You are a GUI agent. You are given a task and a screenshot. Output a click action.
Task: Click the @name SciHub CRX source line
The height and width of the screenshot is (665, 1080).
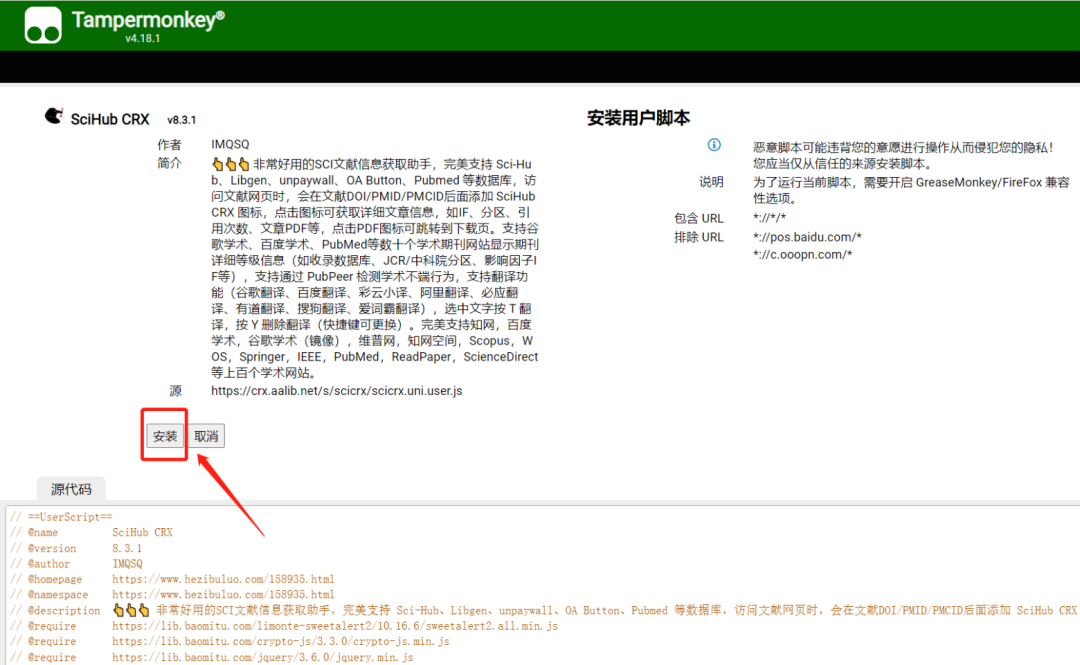tap(92, 533)
